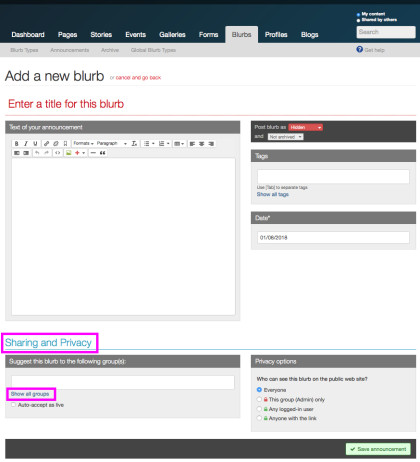Screen dimensions: 420x462
Task: Insert an image into the blurb
Action: [x=69, y=153]
